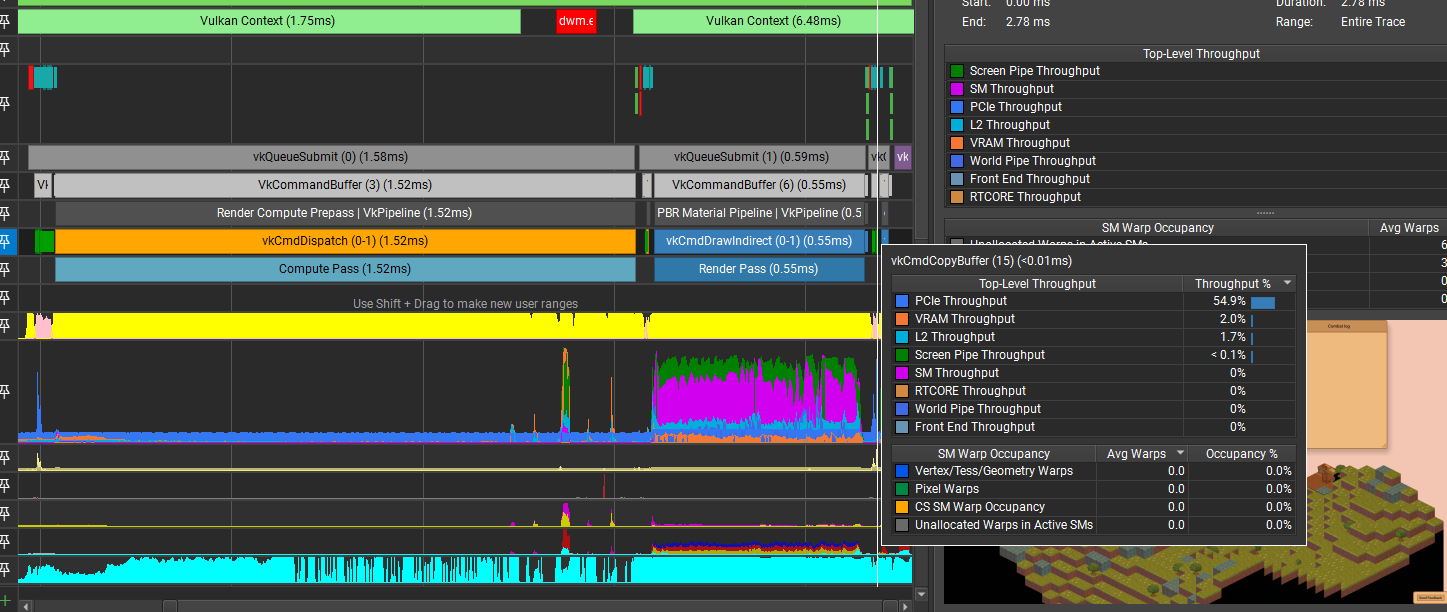1447x612 pixels.
Task: Pin the vkQueueSubmit timeline row
Action: 6,157
